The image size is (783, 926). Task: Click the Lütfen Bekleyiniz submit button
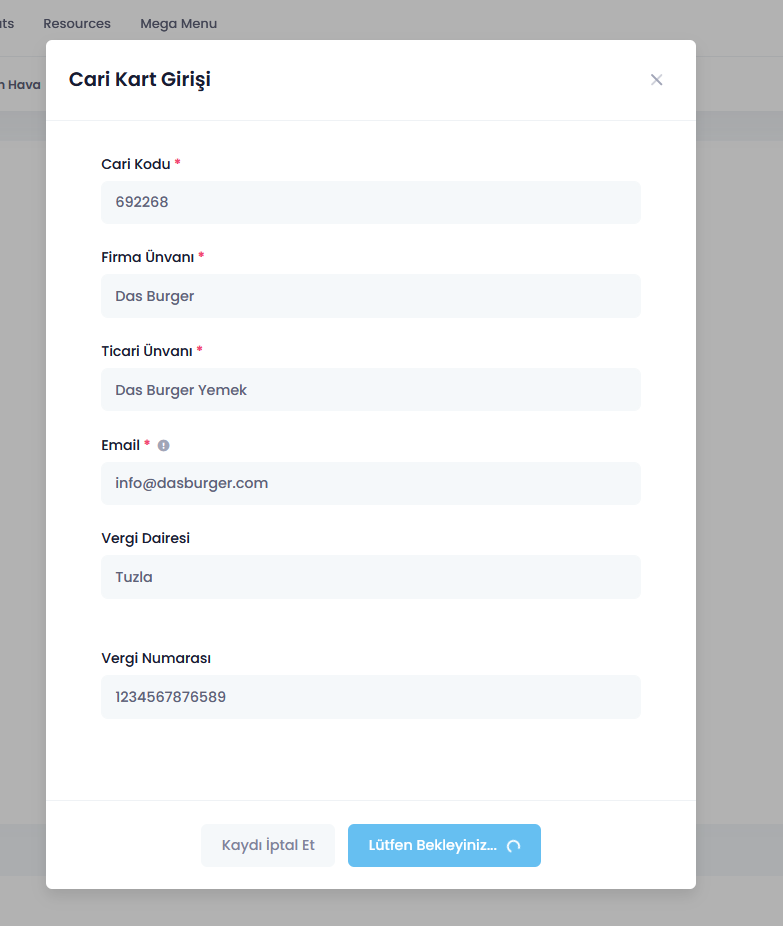(x=444, y=845)
